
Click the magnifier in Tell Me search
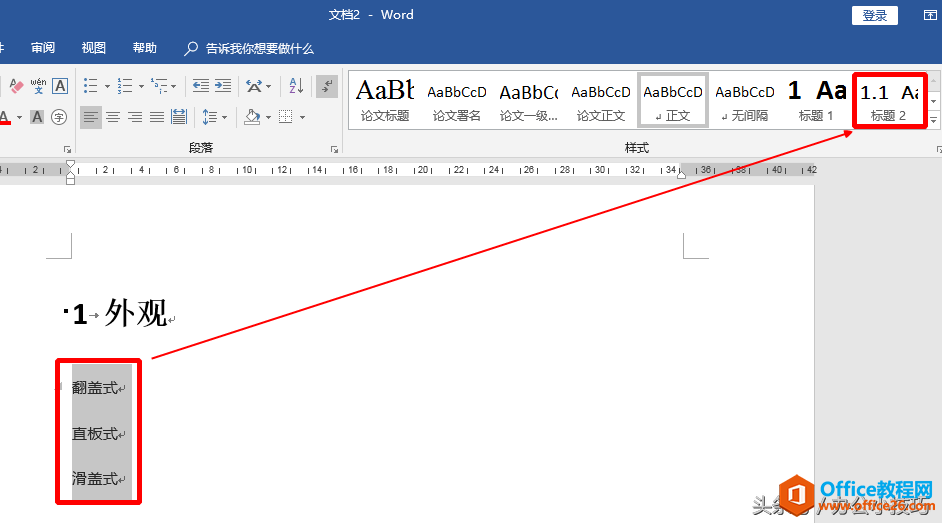[191, 49]
